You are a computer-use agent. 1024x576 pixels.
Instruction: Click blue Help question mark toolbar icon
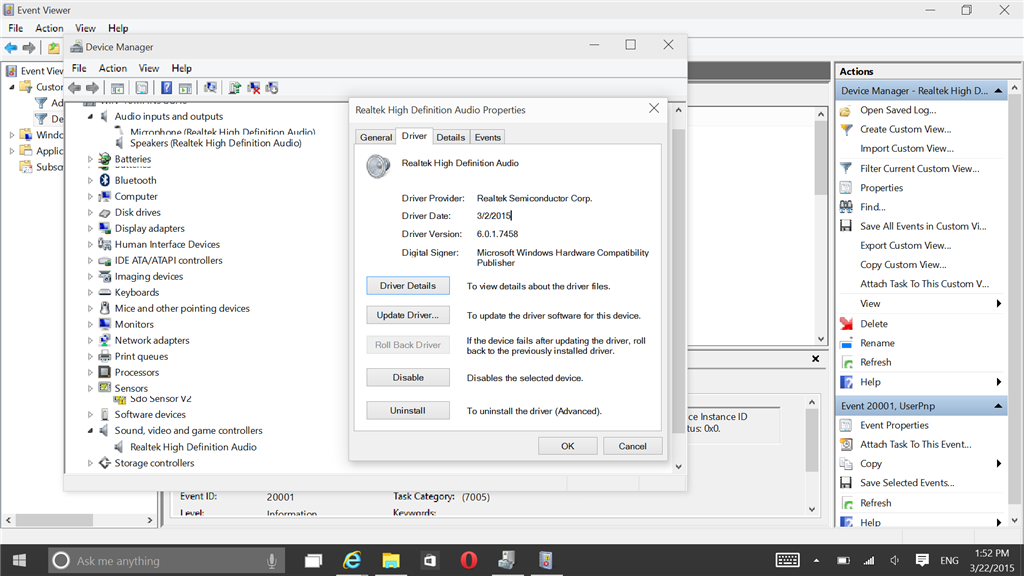167,88
